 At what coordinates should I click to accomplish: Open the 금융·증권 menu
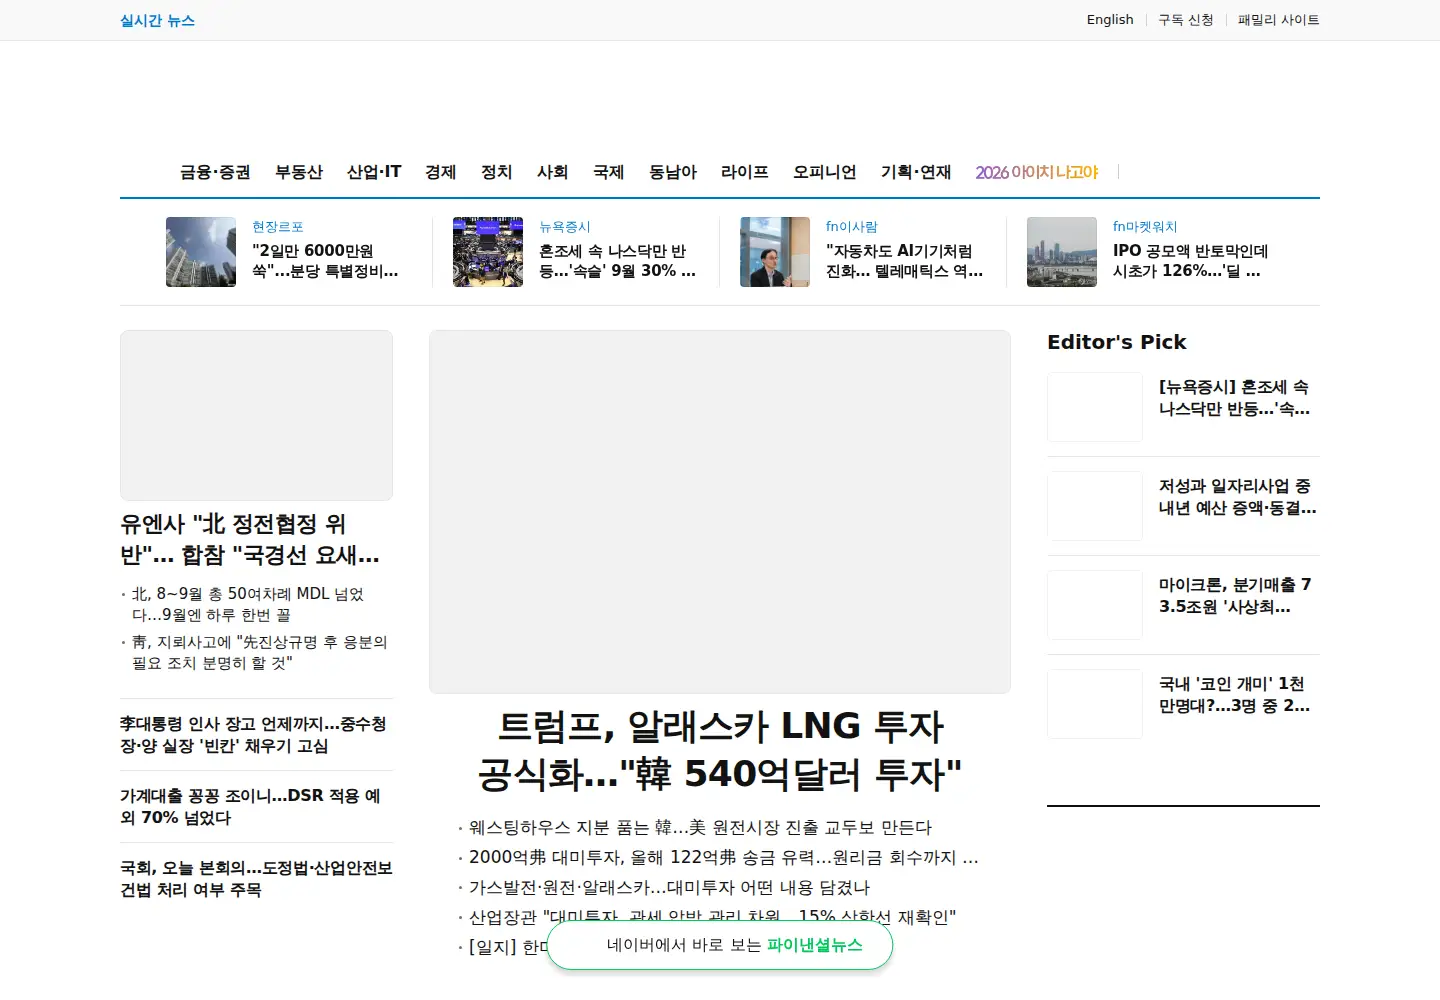215,172
